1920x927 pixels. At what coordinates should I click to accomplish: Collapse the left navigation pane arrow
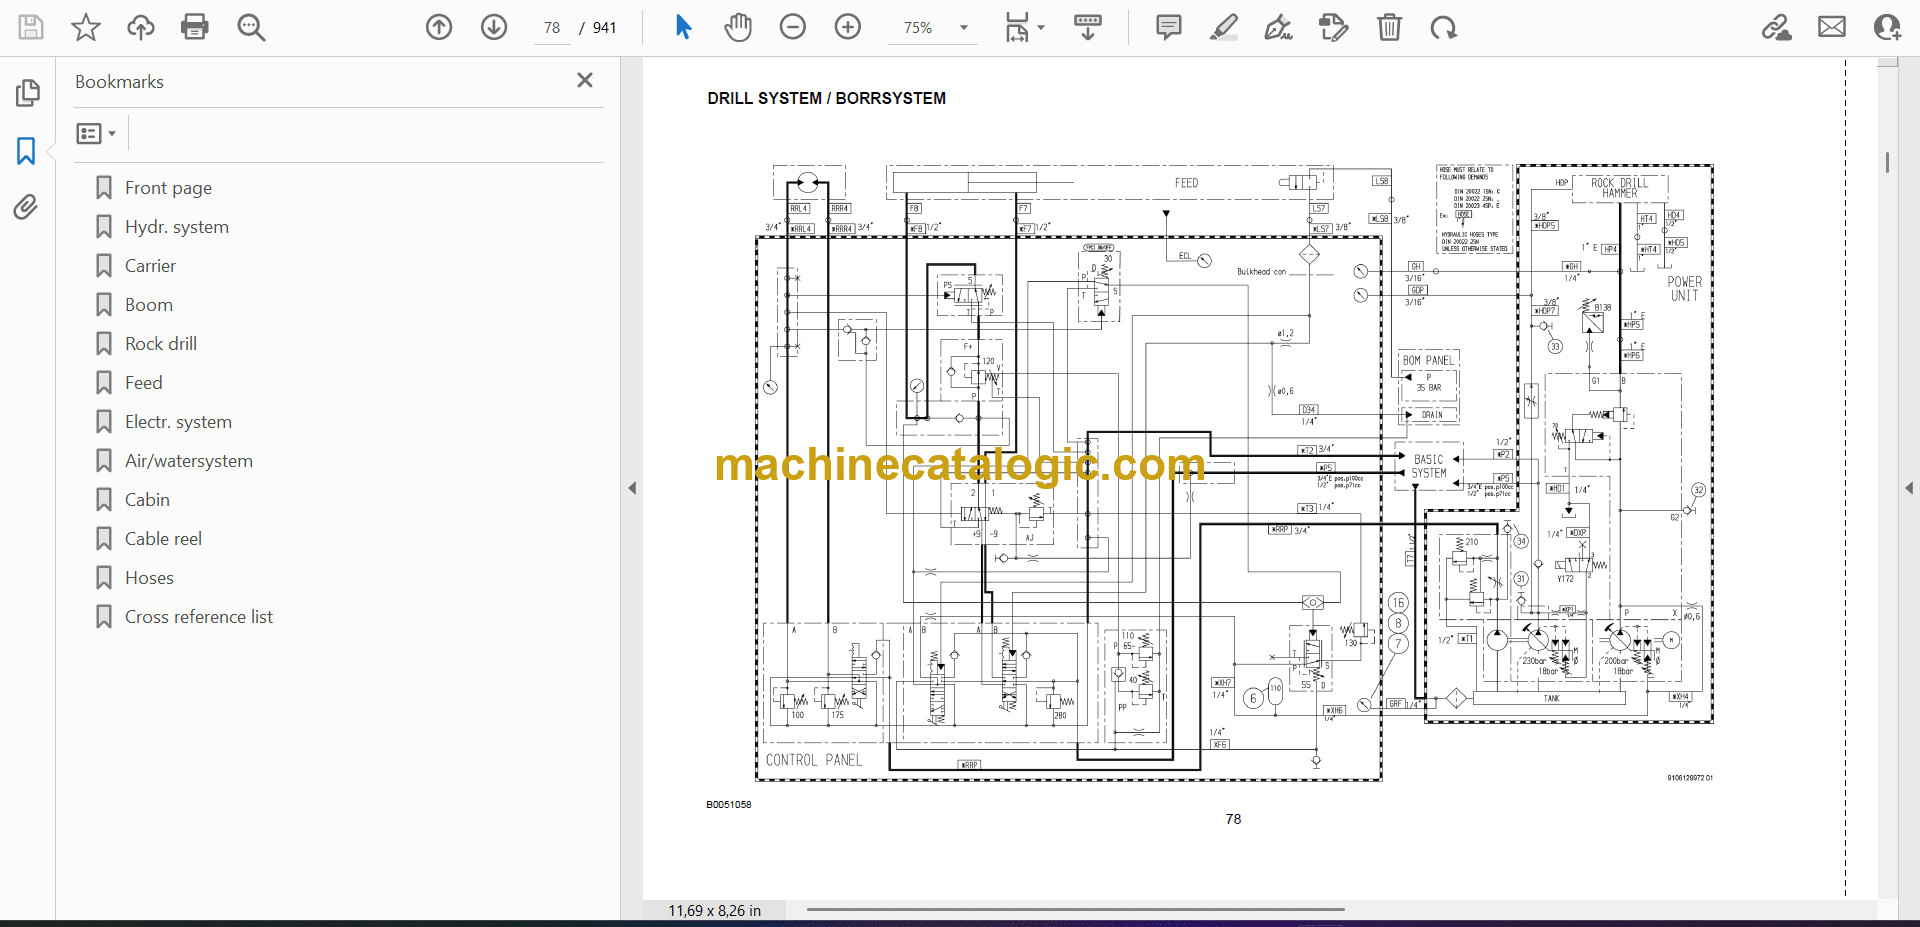pos(632,488)
